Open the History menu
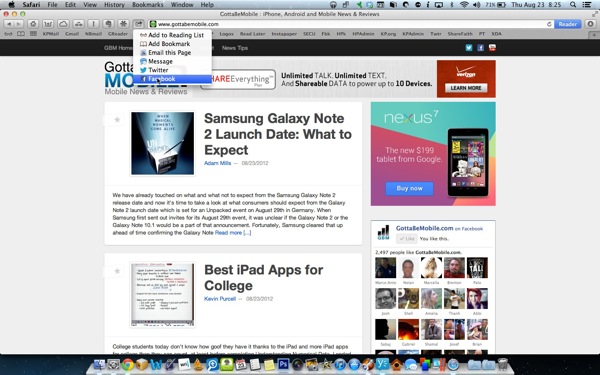 pos(114,5)
